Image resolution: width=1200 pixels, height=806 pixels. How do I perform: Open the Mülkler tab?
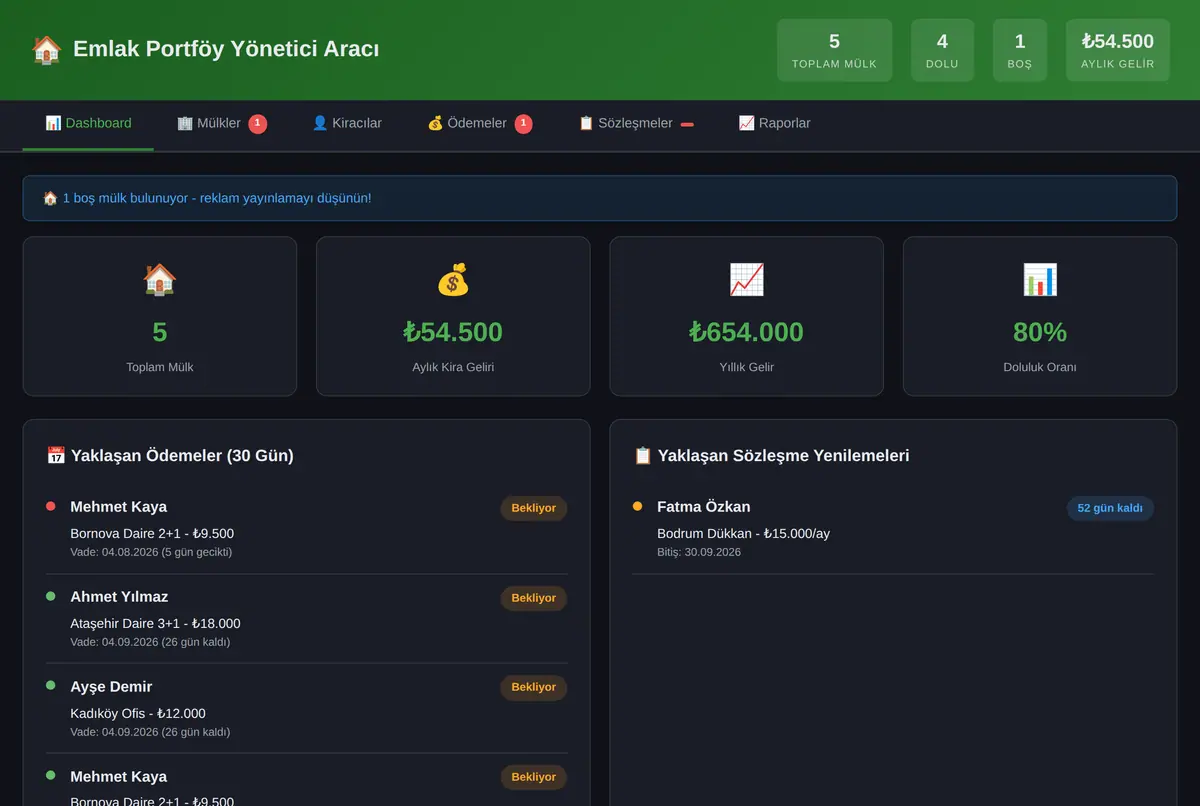point(222,124)
